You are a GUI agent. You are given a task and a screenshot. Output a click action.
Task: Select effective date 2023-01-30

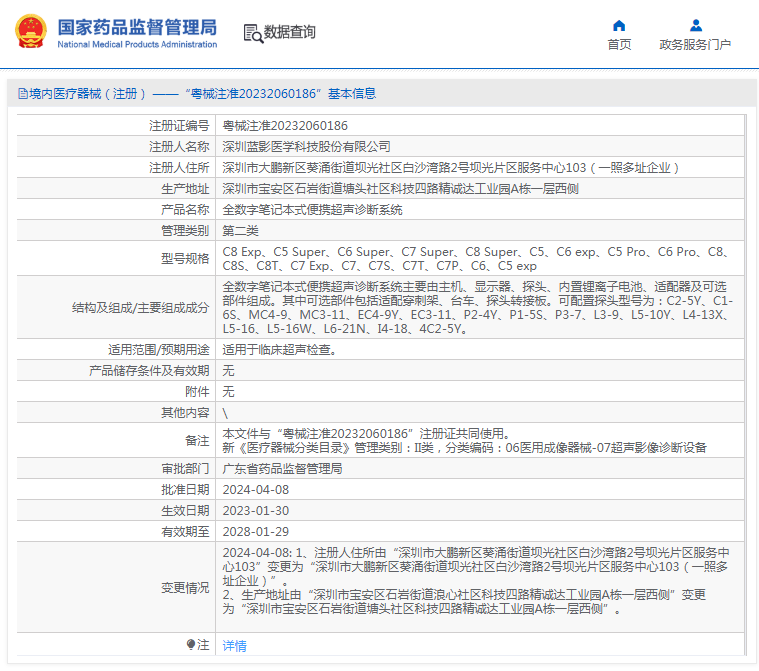[x=256, y=511]
